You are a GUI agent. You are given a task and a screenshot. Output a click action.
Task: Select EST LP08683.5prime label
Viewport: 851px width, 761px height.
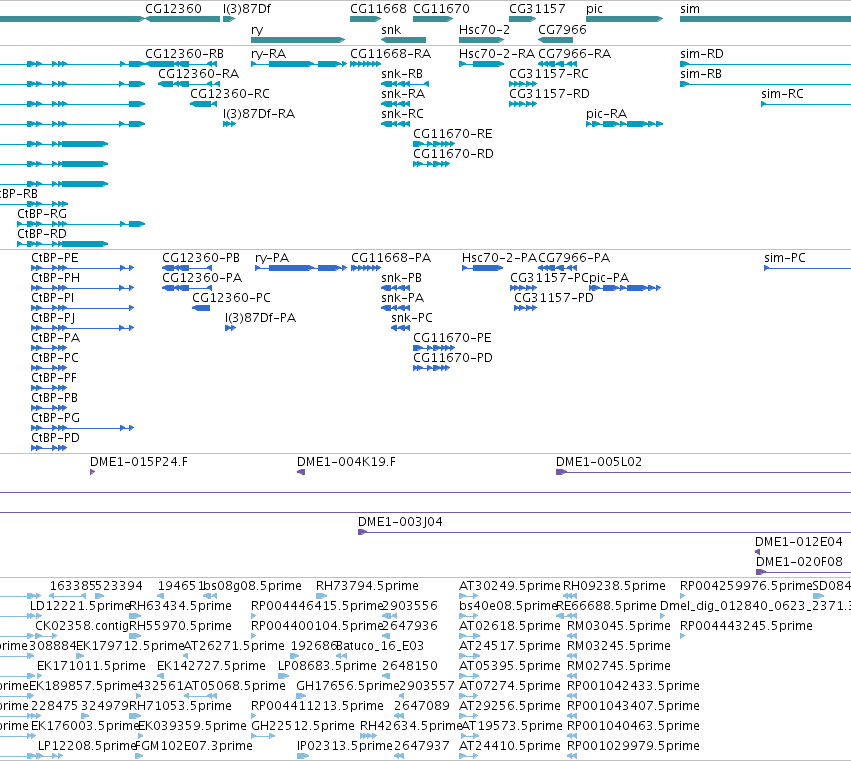[327, 666]
